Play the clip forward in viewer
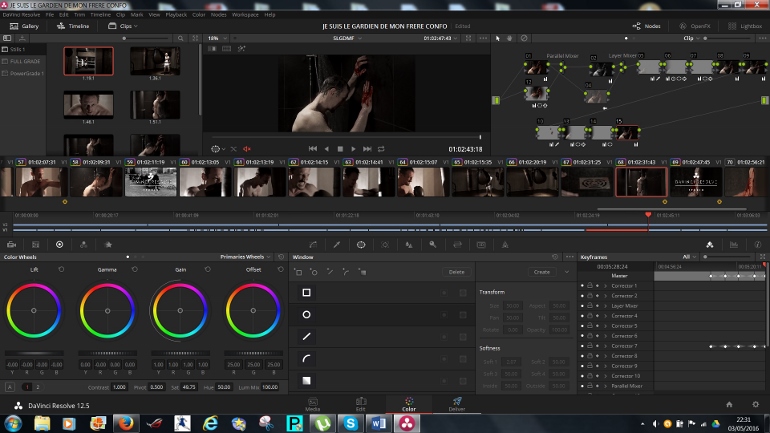 354,149
